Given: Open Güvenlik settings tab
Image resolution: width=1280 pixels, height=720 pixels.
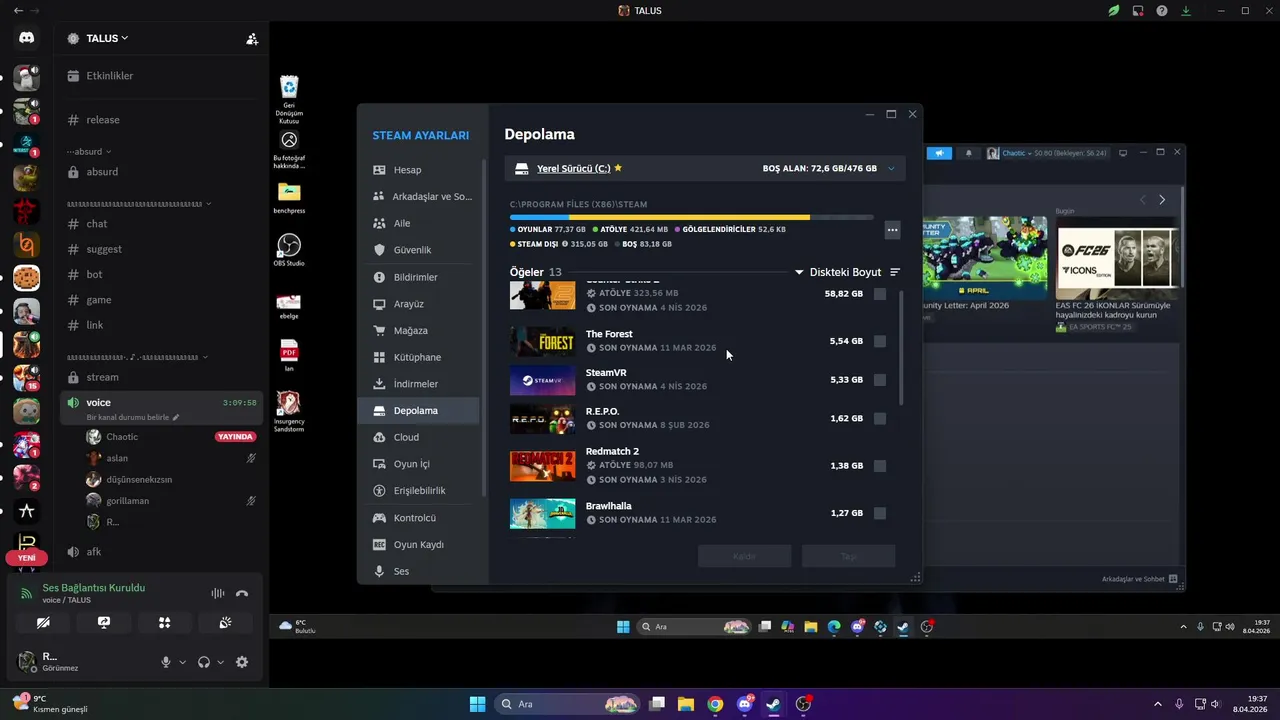Looking at the screenshot, I should tap(420, 250).
